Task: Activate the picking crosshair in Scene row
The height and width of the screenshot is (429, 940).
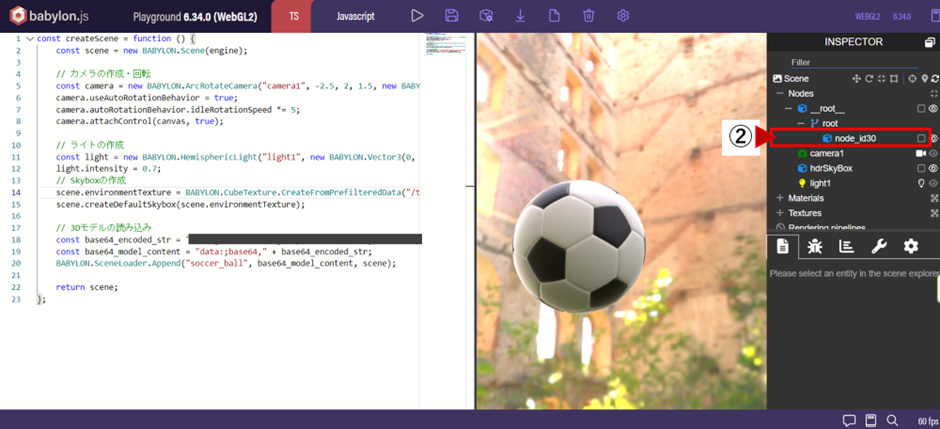Action: pos(912,78)
